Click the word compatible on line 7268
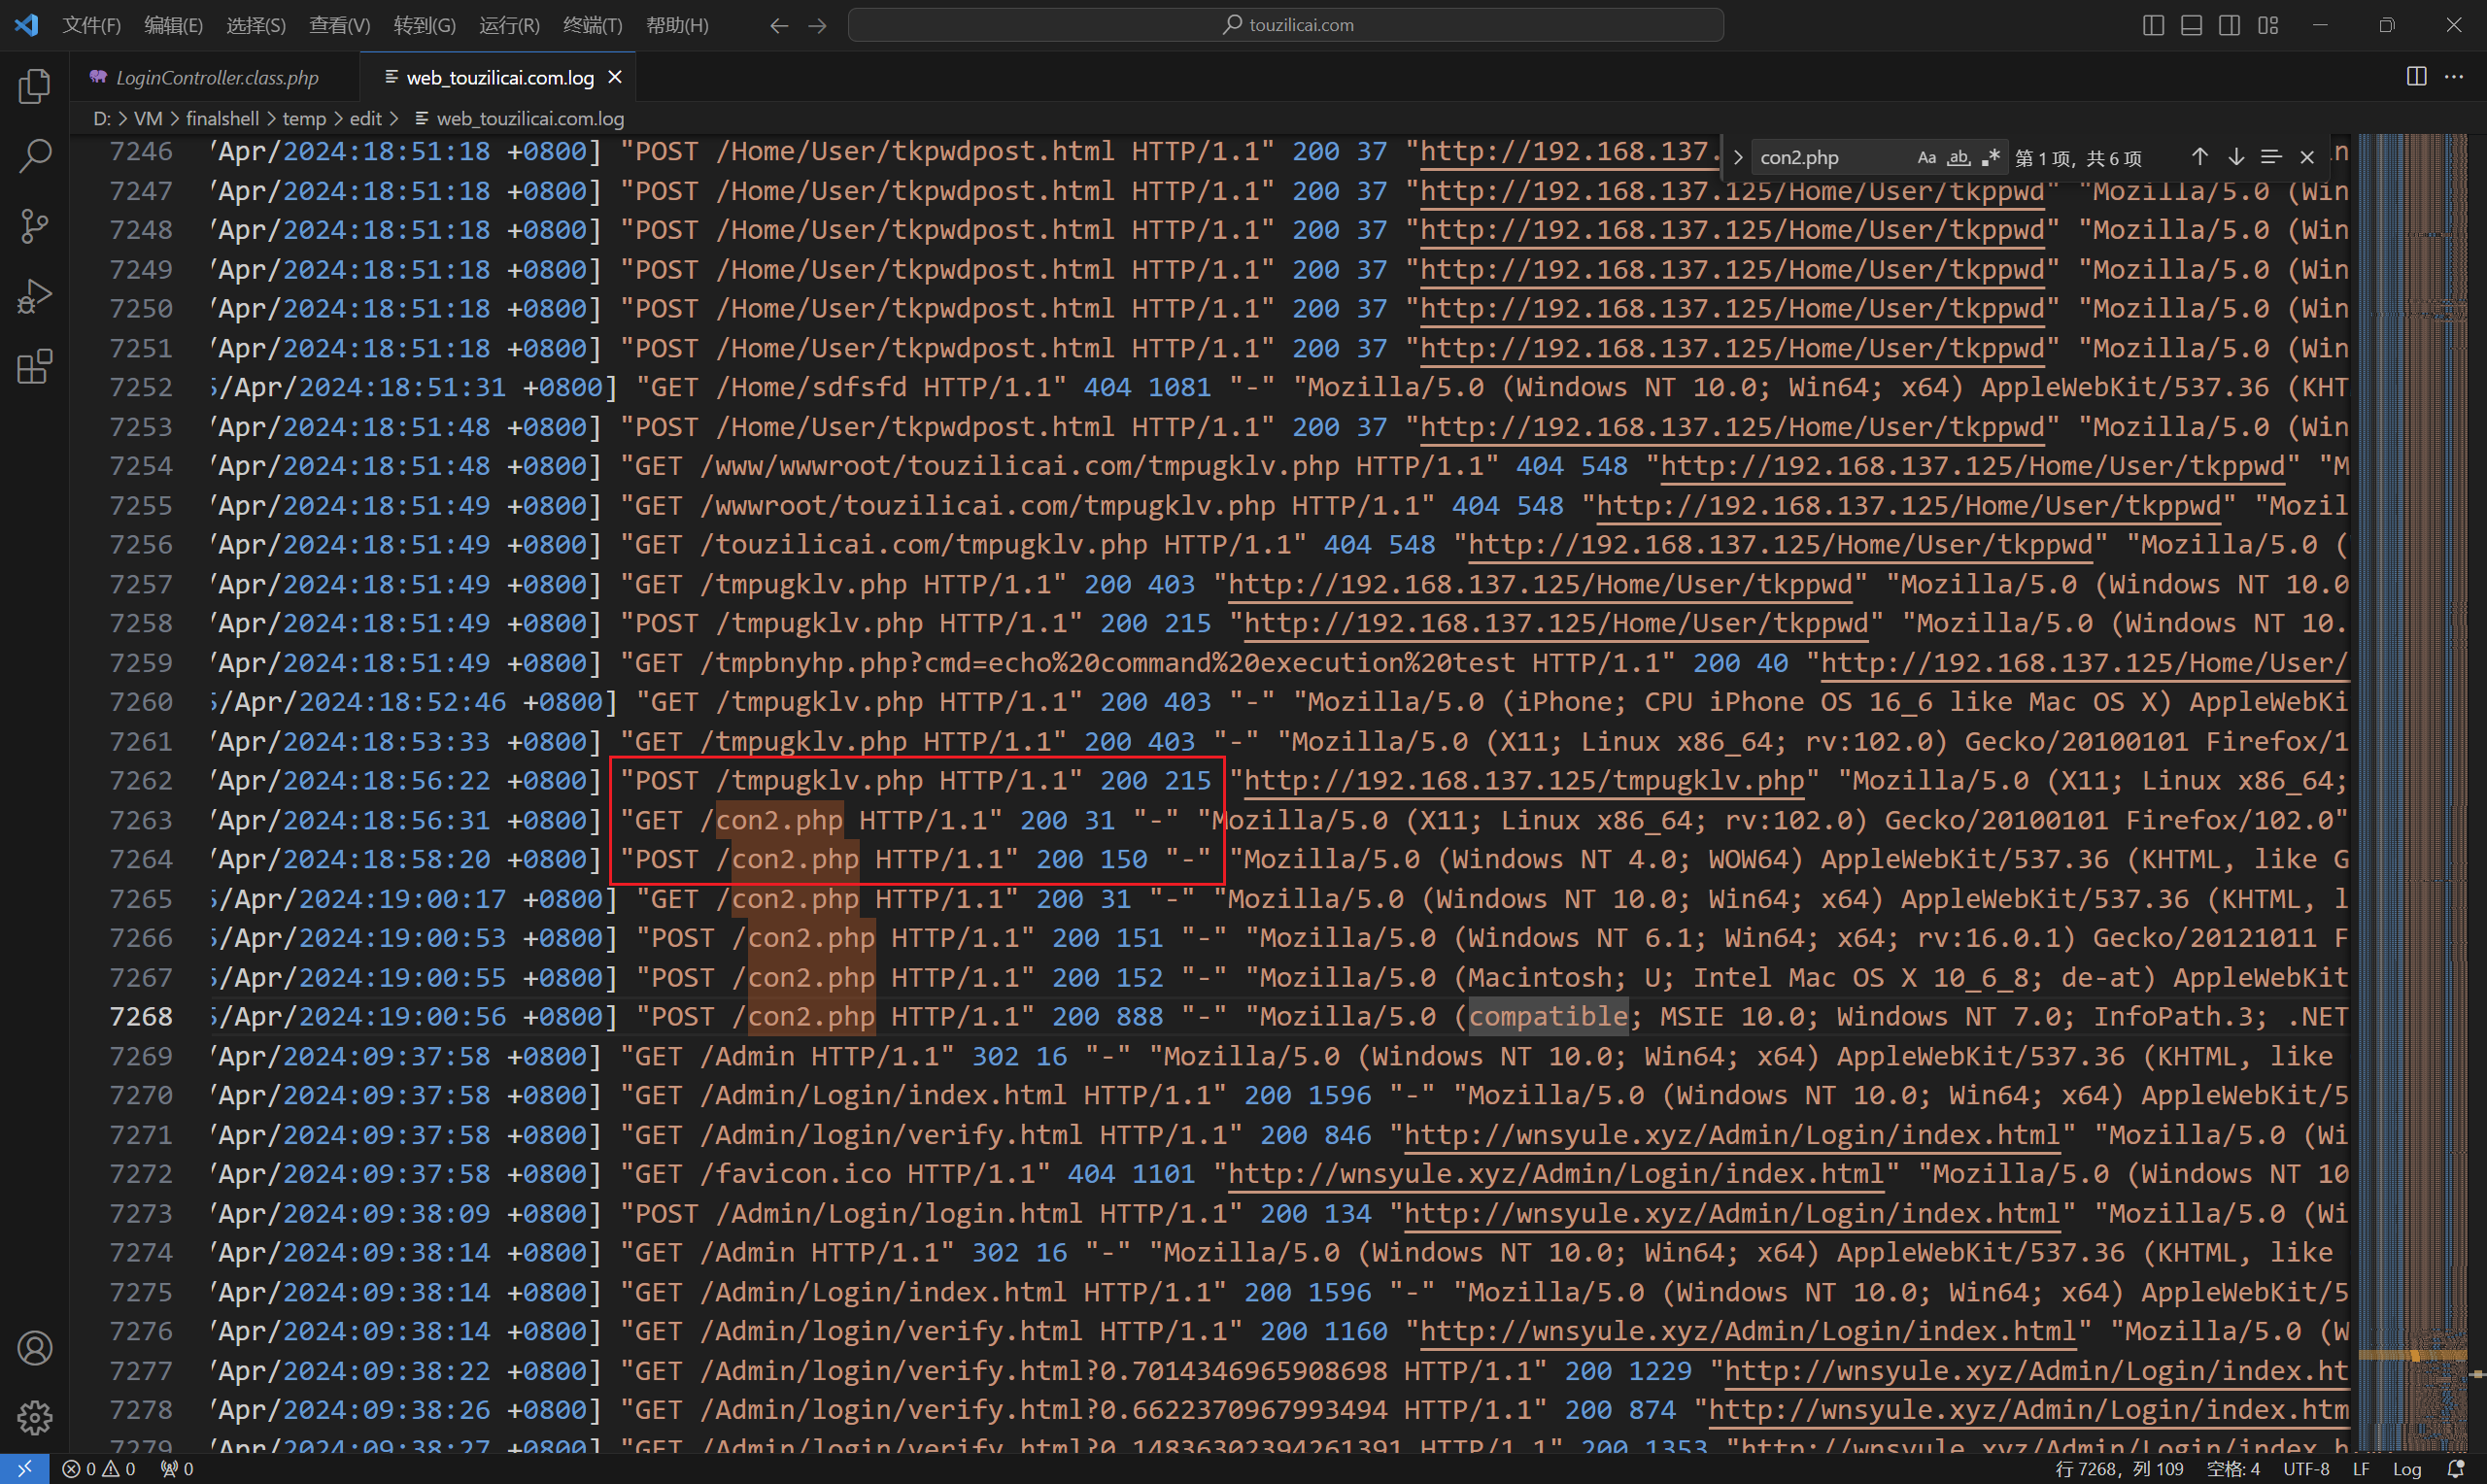Viewport: 2487px width, 1484px height. 1548,1017
